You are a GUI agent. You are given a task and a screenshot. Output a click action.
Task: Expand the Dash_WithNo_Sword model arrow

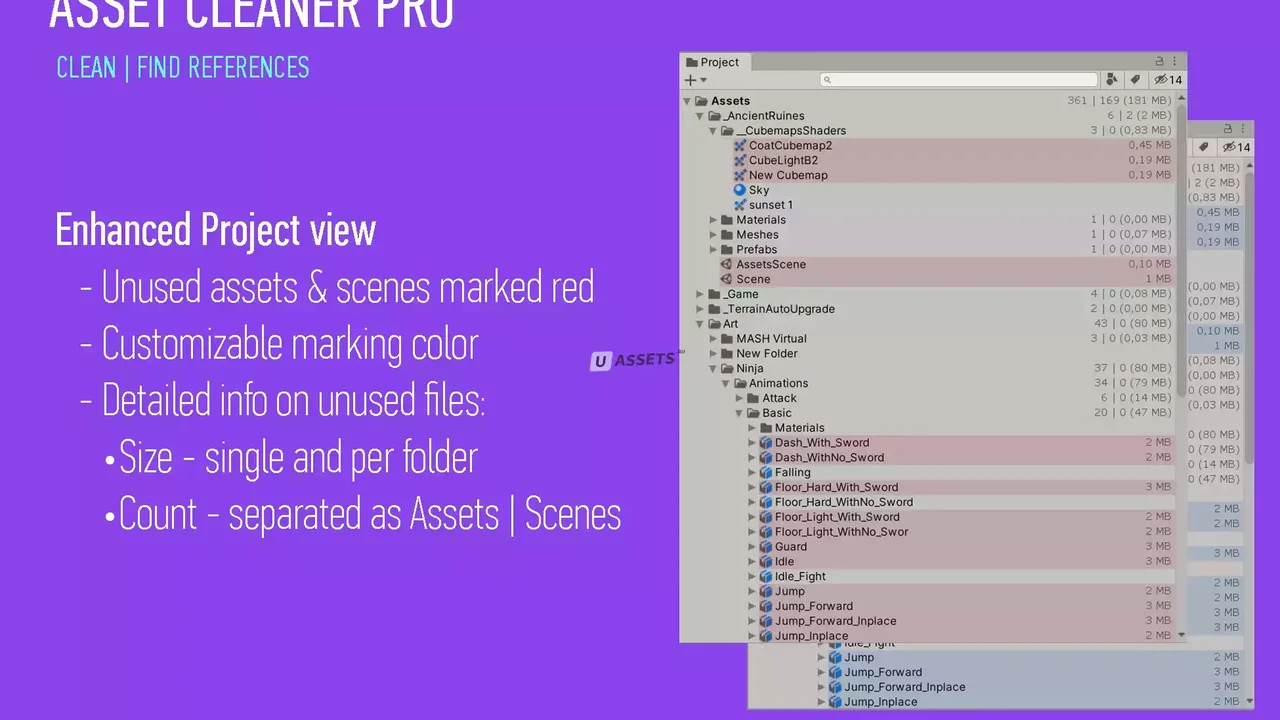point(752,457)
